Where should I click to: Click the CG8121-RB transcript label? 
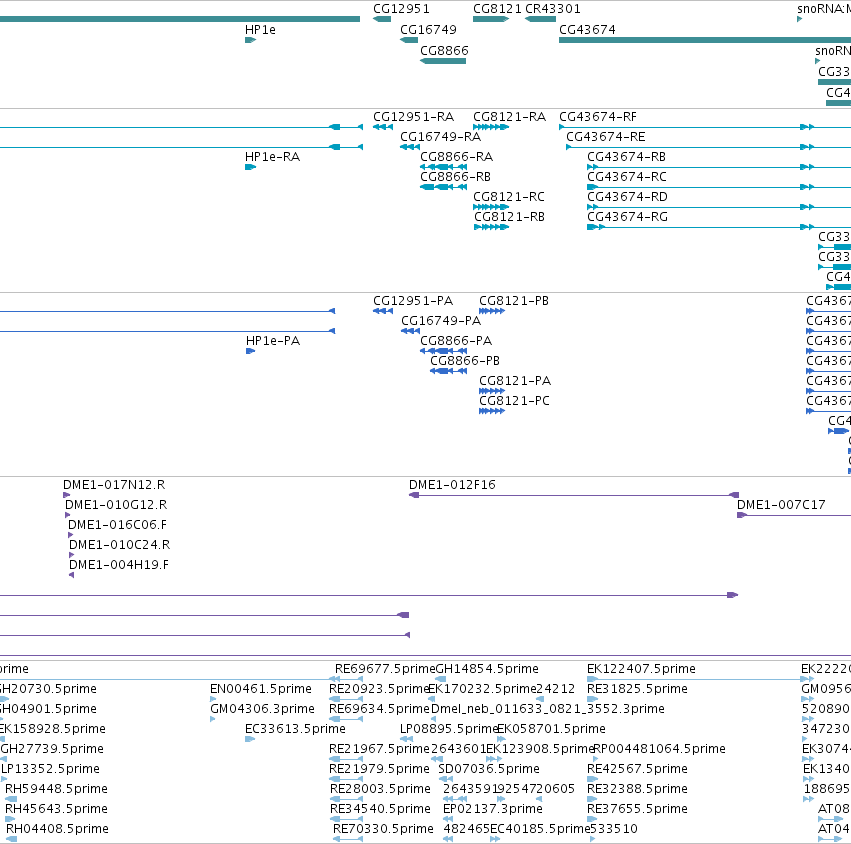509,217
